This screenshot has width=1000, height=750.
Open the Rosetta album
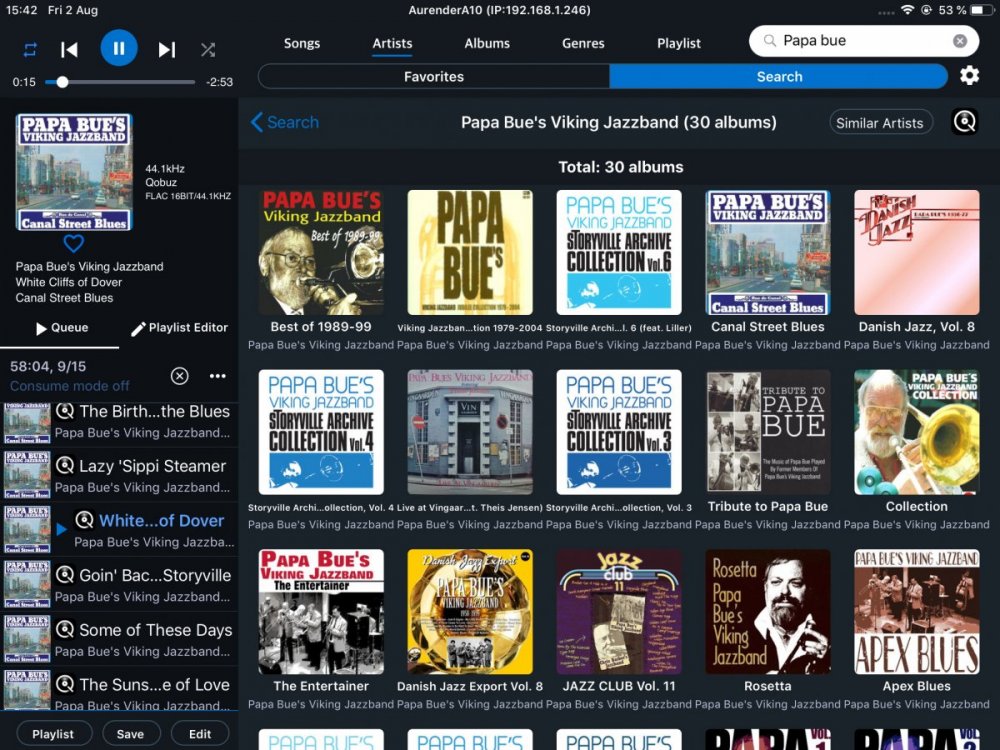(768, 612)
